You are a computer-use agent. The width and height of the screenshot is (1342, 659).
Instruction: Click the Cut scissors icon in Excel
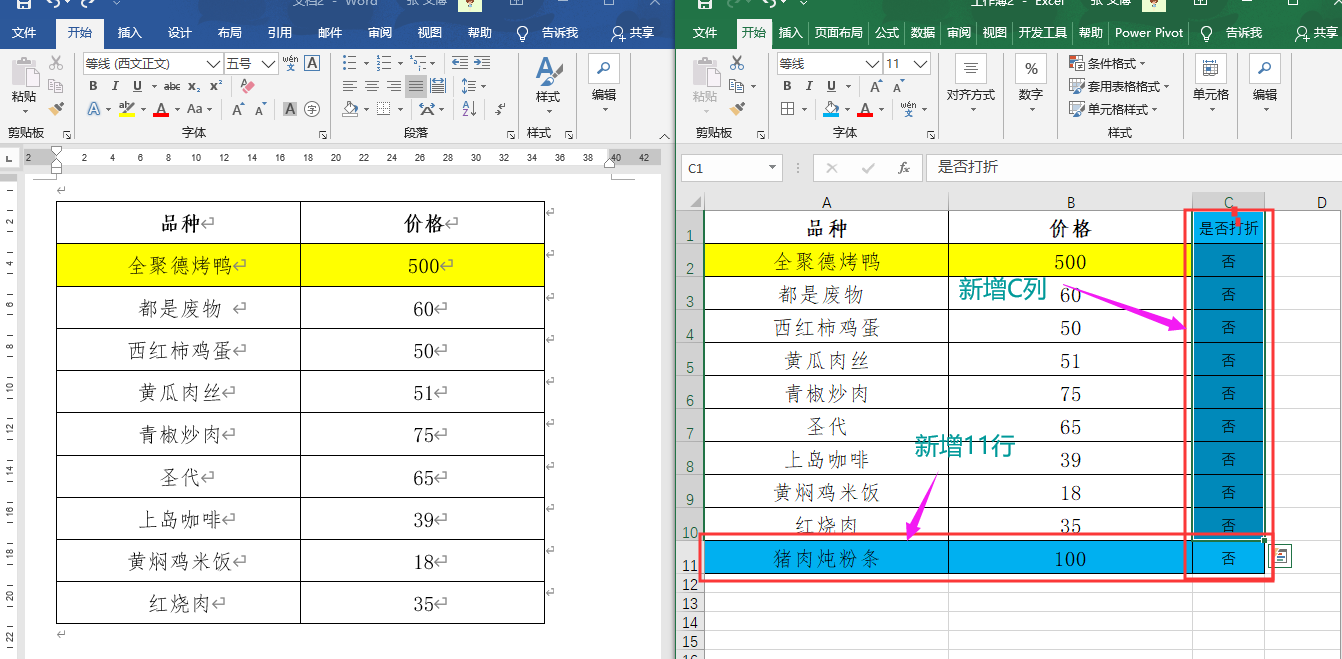point(737,63)
